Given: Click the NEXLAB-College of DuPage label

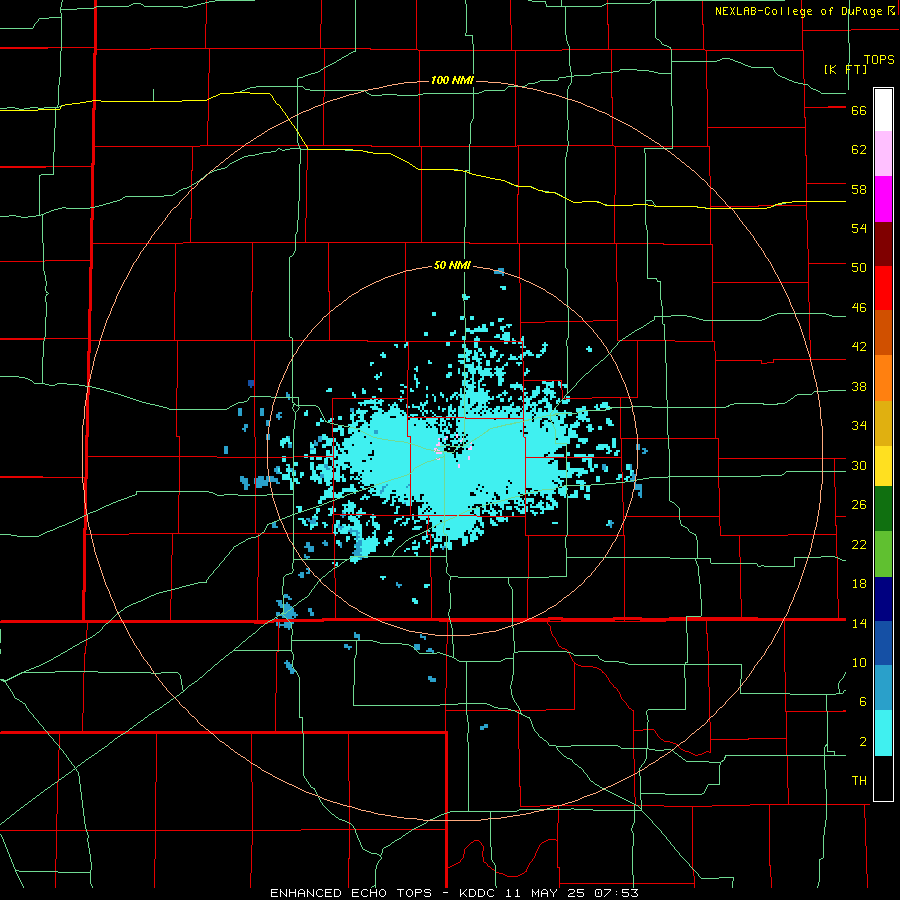Looking at the screenshot, I should pos(798,11).
